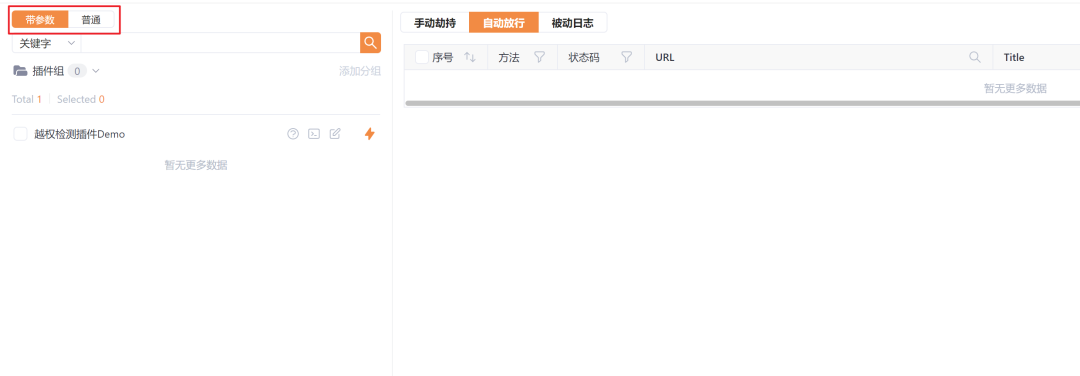Screen dimensions: 1080x376
Task: Open help for 越权检测插件Demo plugin
Action: pyautogui.click(x=293, y=134)
